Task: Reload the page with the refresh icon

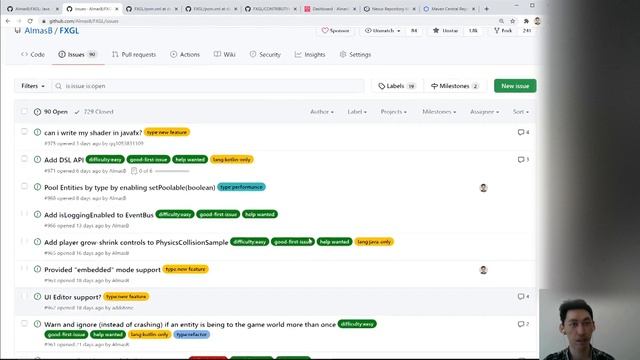Action: tap(30, 21)
